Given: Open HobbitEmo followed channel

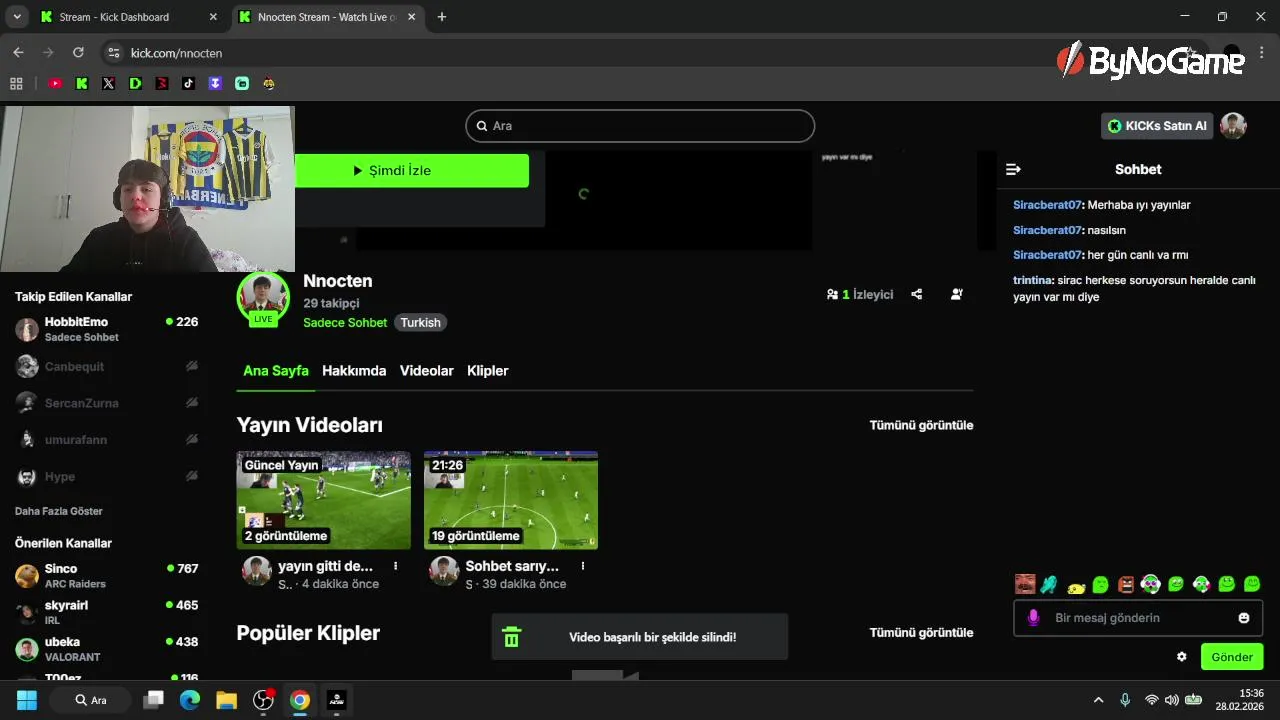Looking at the screenshot, I should point(107,329).
